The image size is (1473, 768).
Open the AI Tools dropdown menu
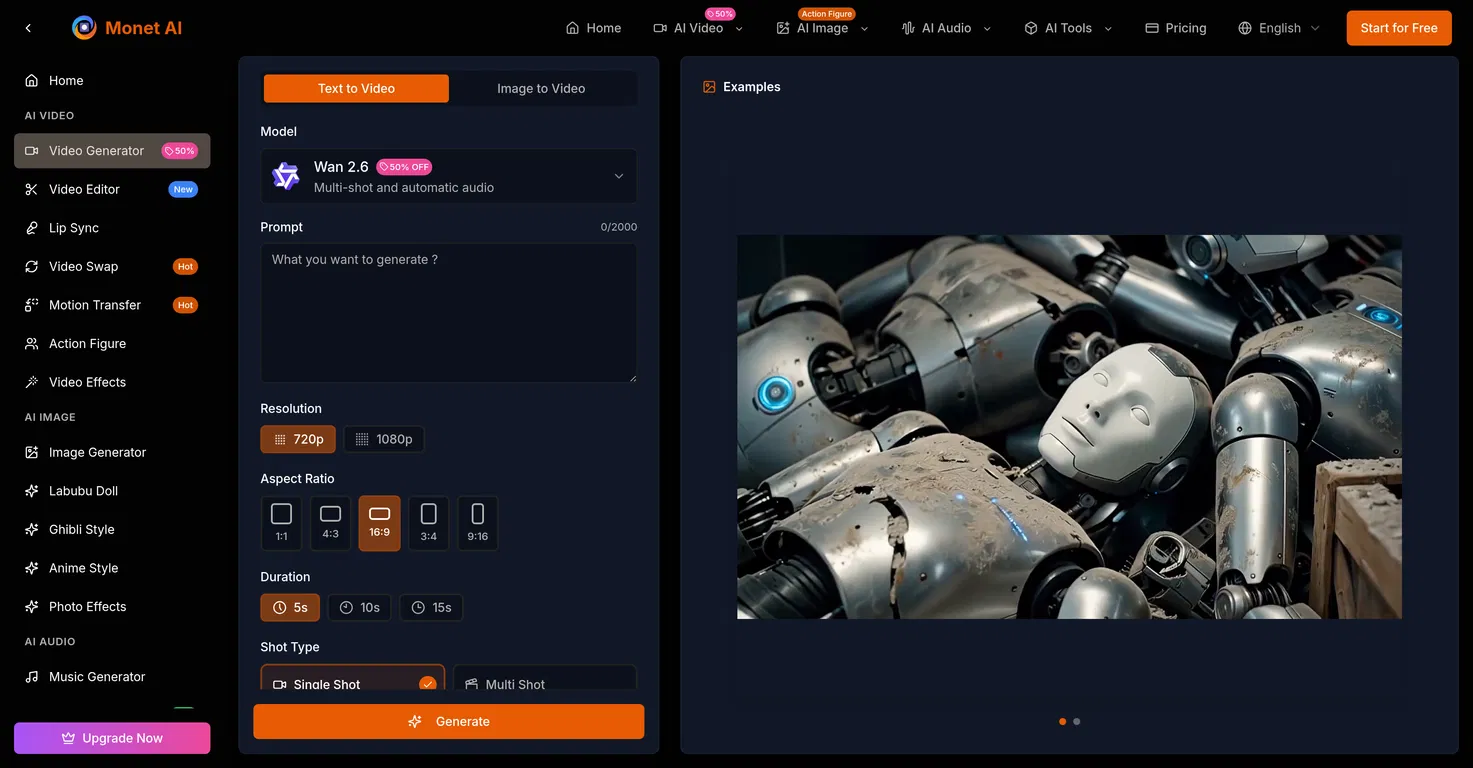pos(1068,28)
